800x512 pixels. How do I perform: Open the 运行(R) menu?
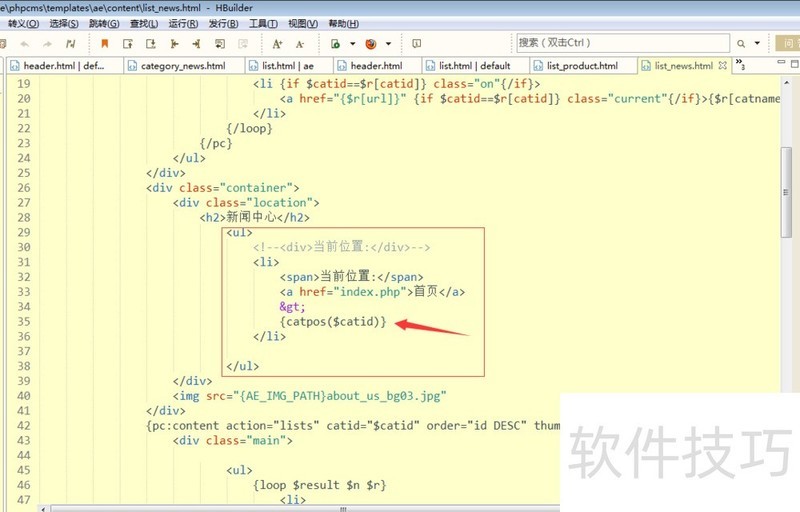(x=183, y=23)
